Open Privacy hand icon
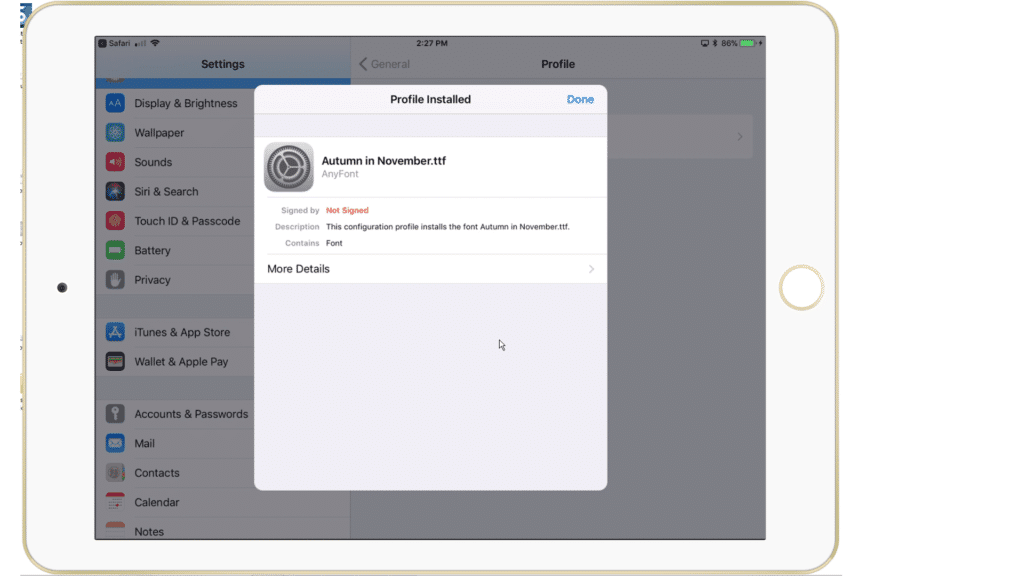 click(115, 280)
